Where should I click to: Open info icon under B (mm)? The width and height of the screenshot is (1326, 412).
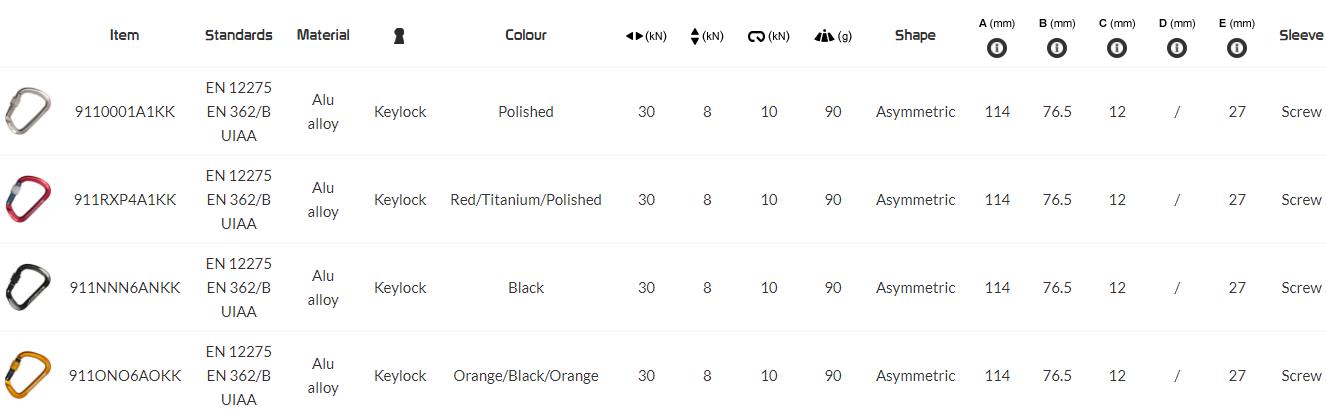coord(1057,48)
